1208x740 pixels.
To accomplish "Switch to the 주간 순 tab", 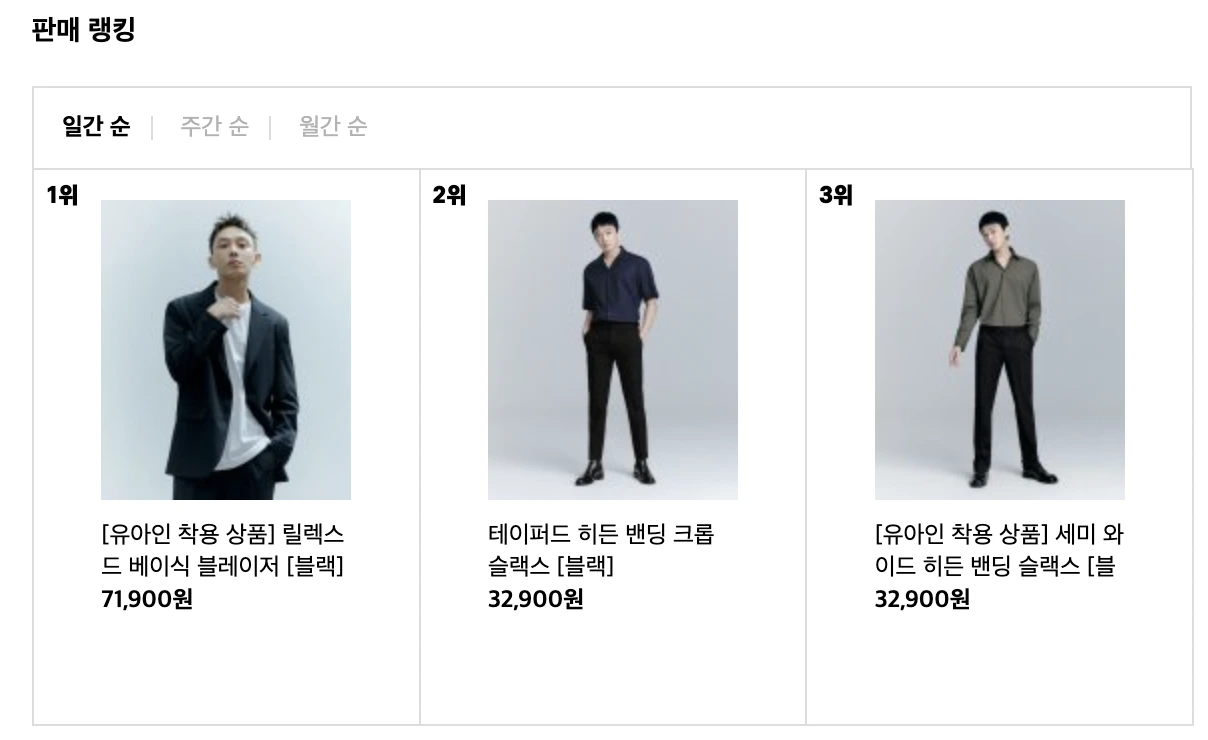I will click(x=214, y=127).
